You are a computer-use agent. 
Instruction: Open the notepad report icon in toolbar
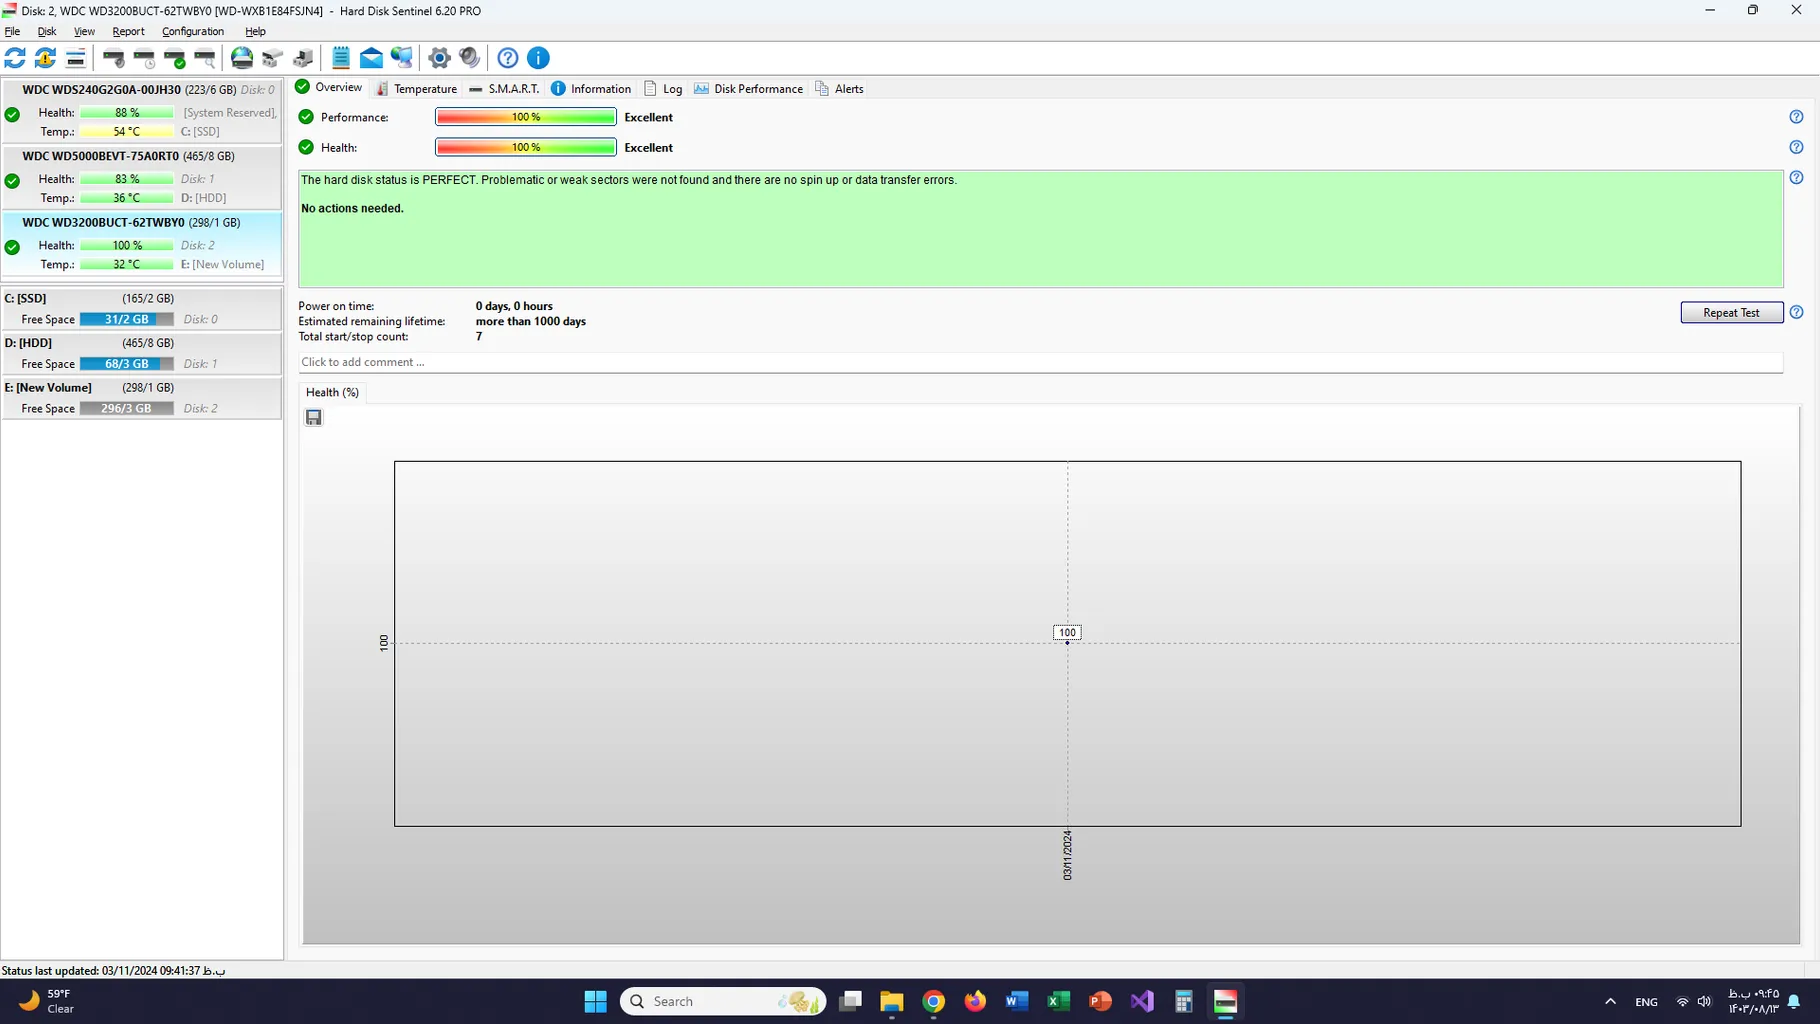(x=341, y=58)
